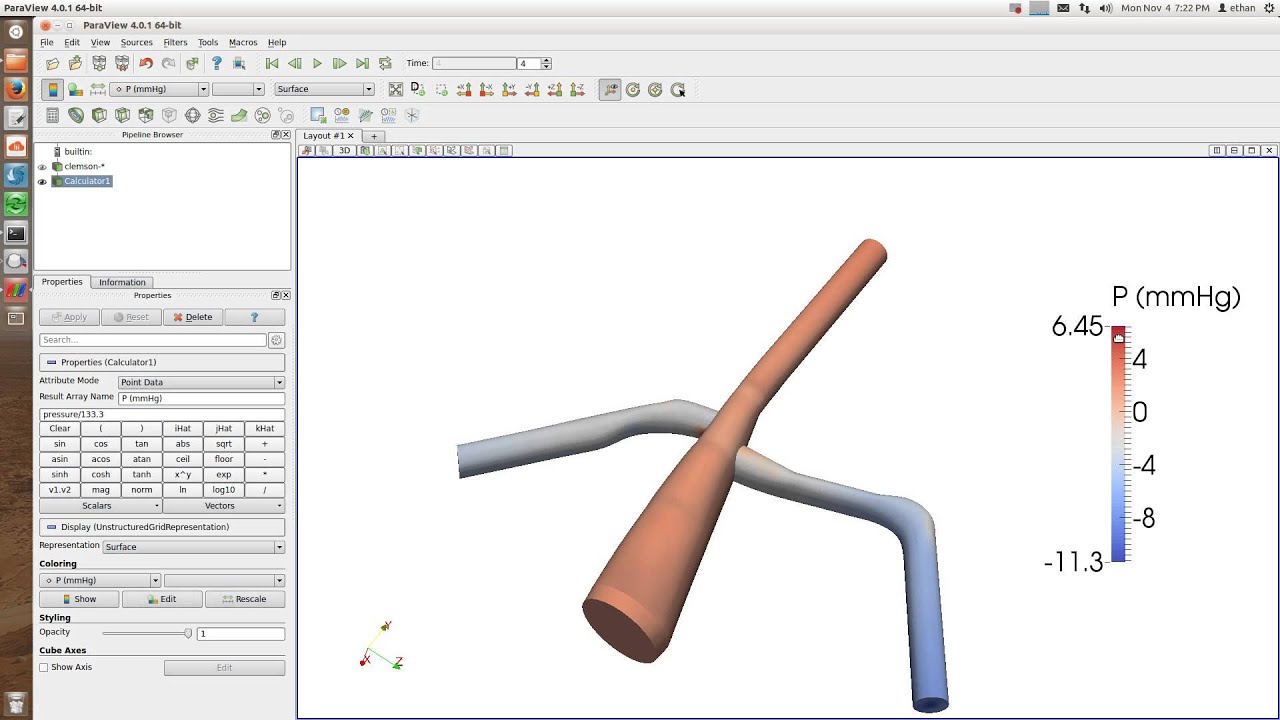The height and width of the screenshot is (720, 1280).
Task: Click the Delete button in Properties
Action: (192, 317)
